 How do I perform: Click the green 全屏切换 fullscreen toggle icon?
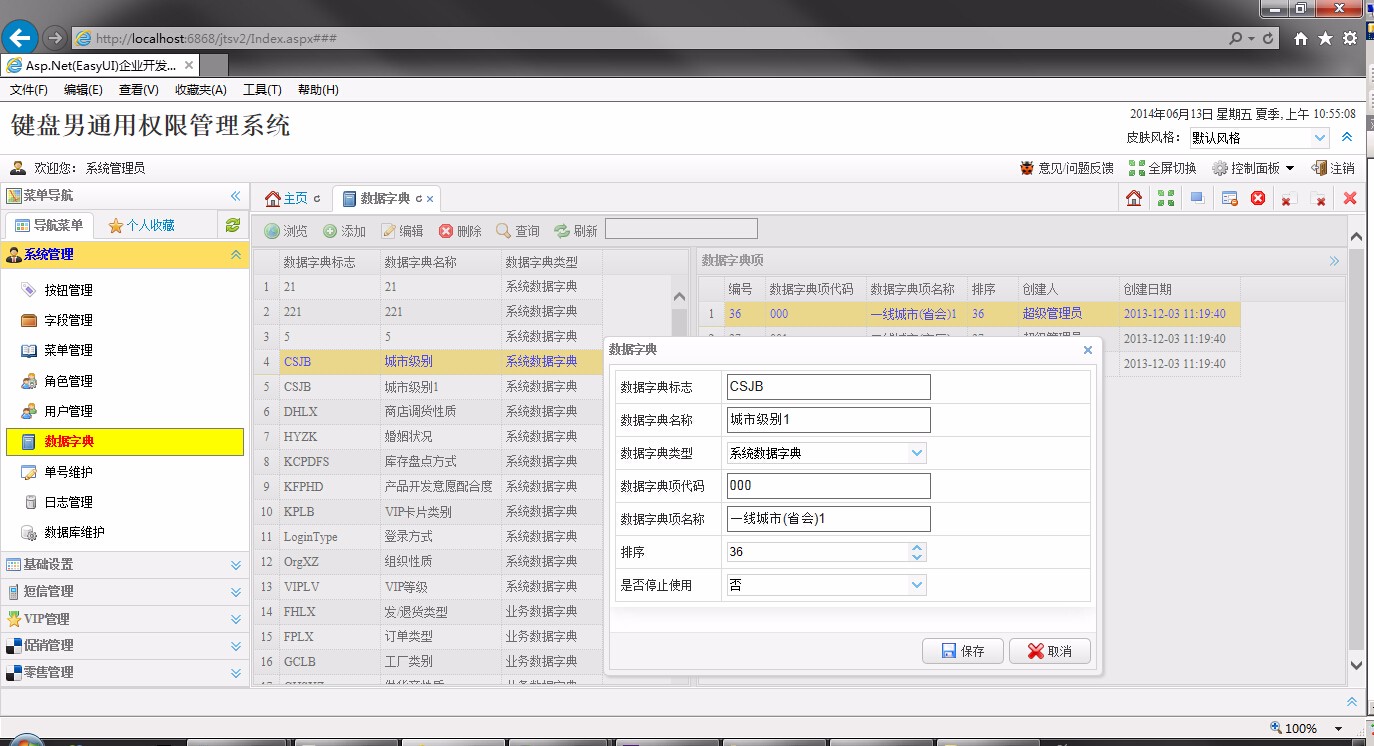point(1136,167)
